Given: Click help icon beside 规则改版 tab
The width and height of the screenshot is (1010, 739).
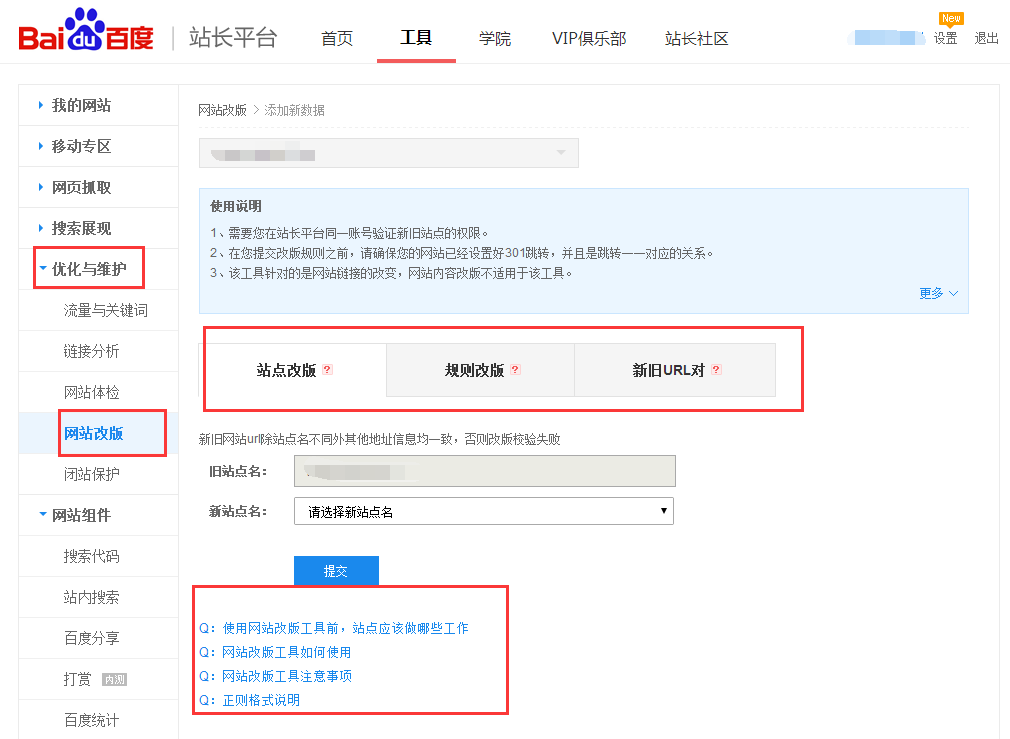Looking at the screenshot, I should 515,370.
